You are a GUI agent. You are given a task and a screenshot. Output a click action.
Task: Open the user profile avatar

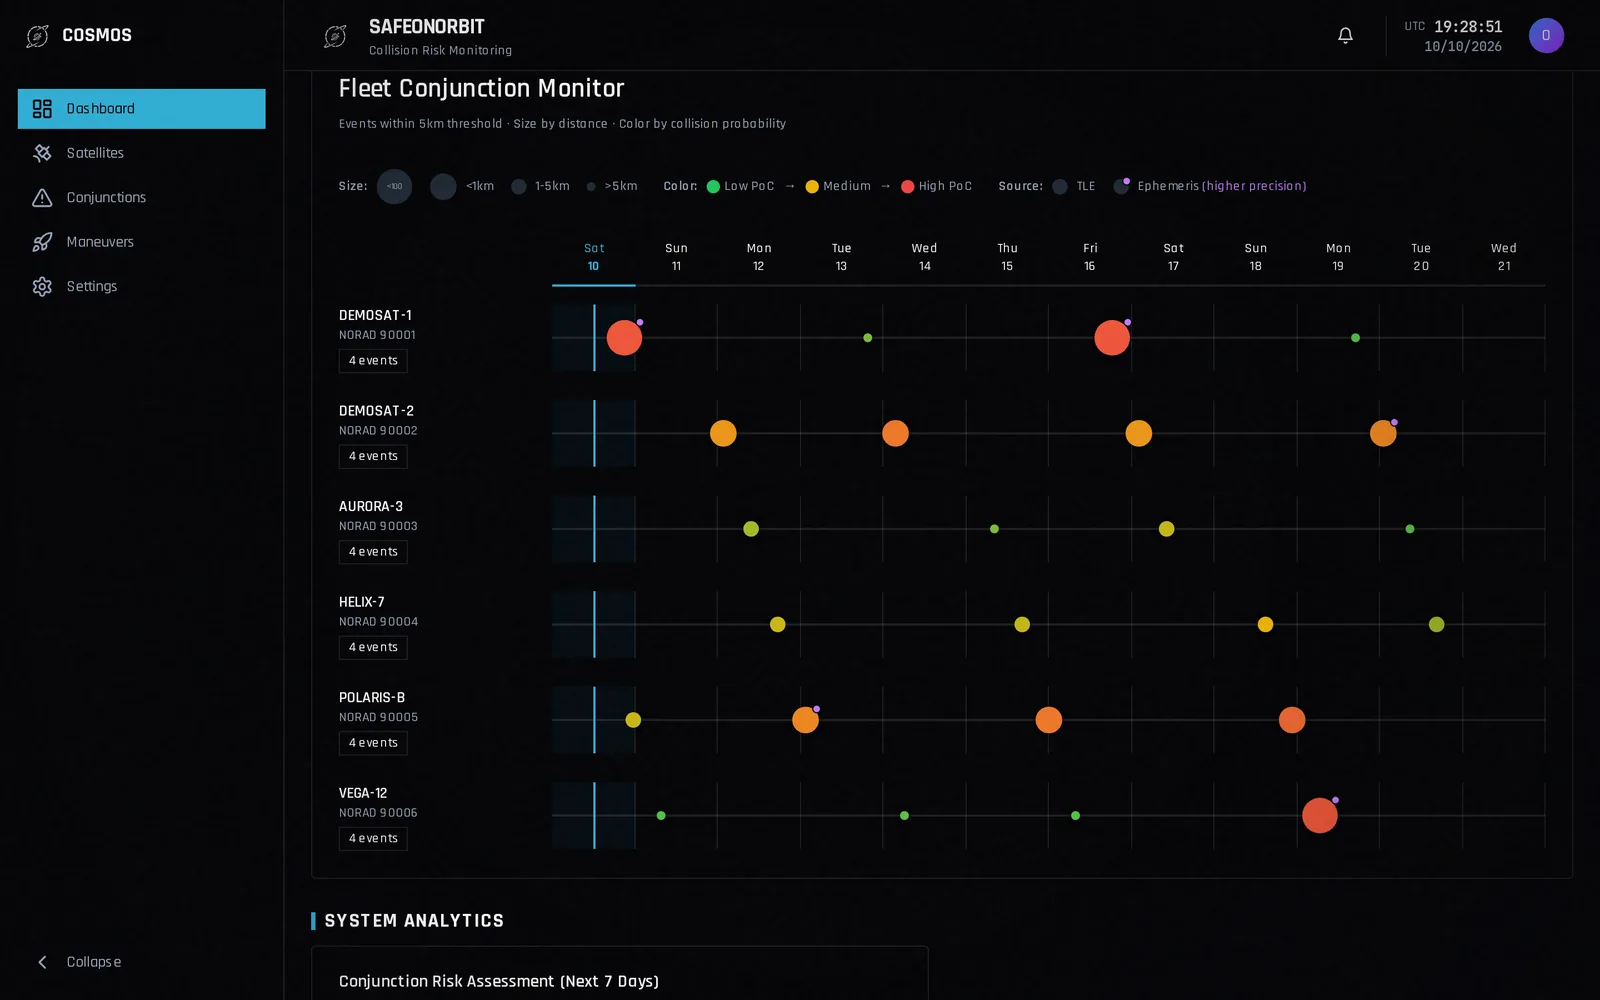click(x=1546, y=36)
